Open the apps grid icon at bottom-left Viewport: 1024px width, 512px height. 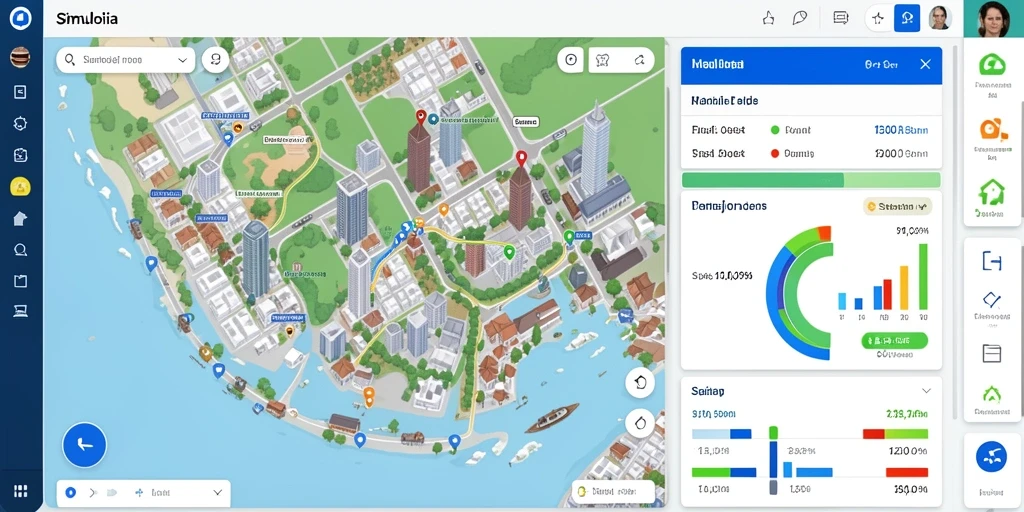pyautogui.click(x=20, y=491)
